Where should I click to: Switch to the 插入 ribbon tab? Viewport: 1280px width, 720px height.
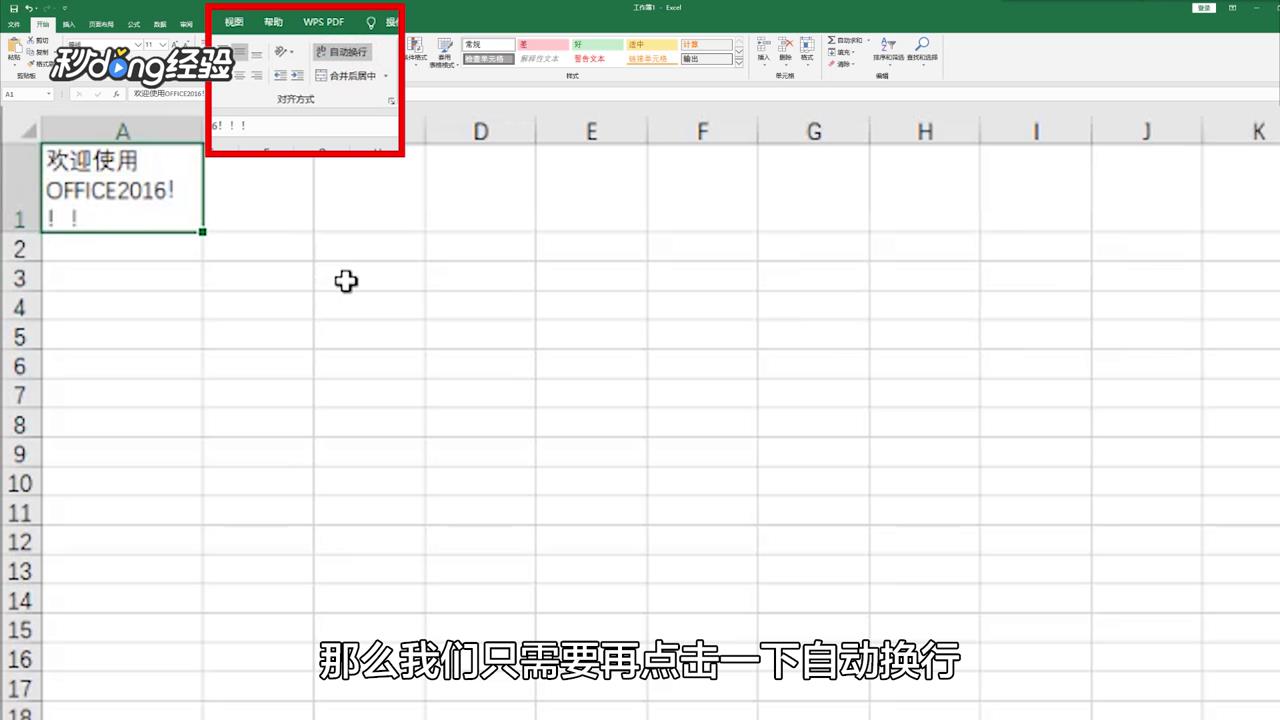tap(68, 24)
